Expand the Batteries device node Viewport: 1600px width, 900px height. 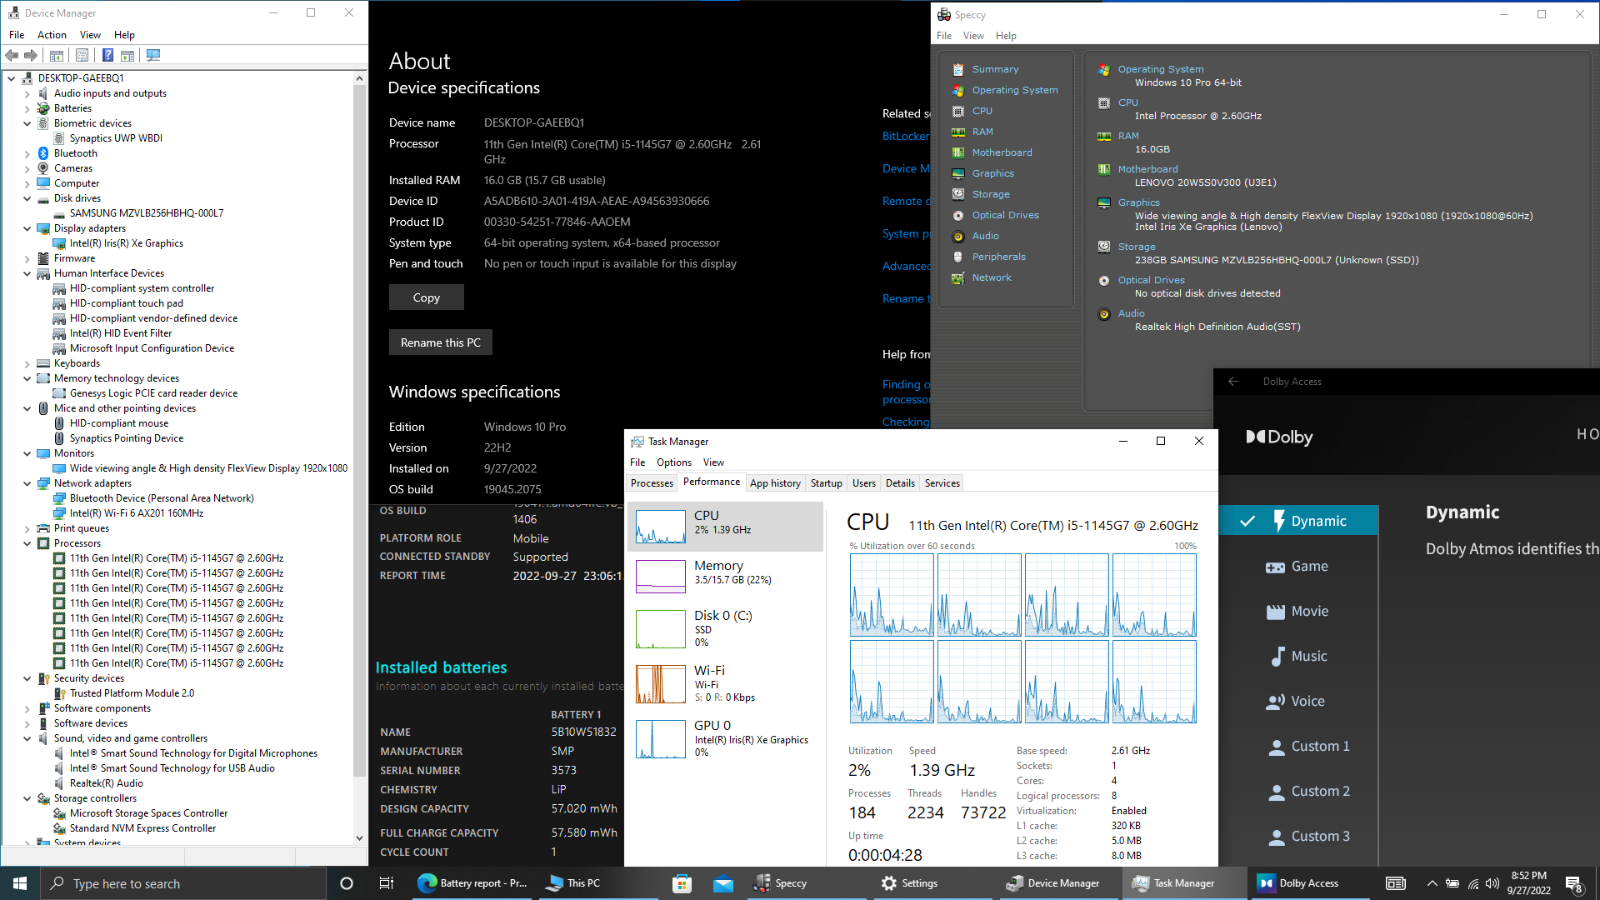(x=27, y=109)
